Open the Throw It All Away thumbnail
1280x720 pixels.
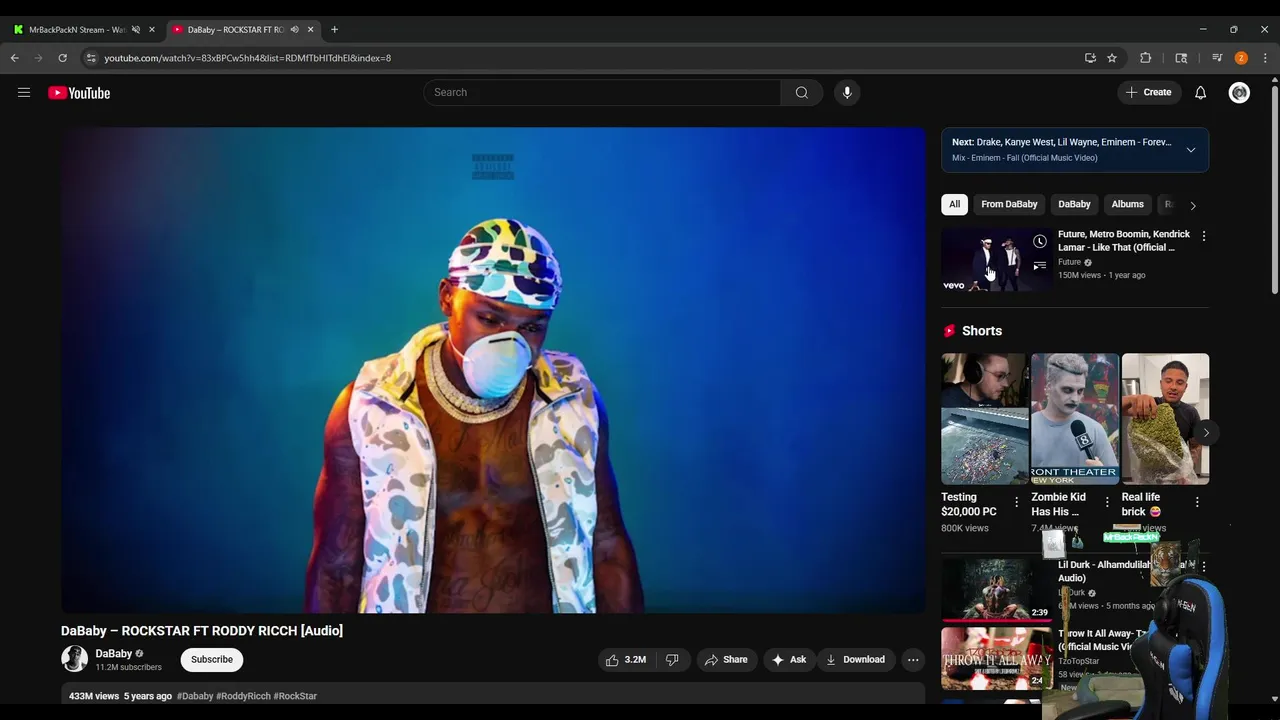pyautogui.click(x=995, y=658)
